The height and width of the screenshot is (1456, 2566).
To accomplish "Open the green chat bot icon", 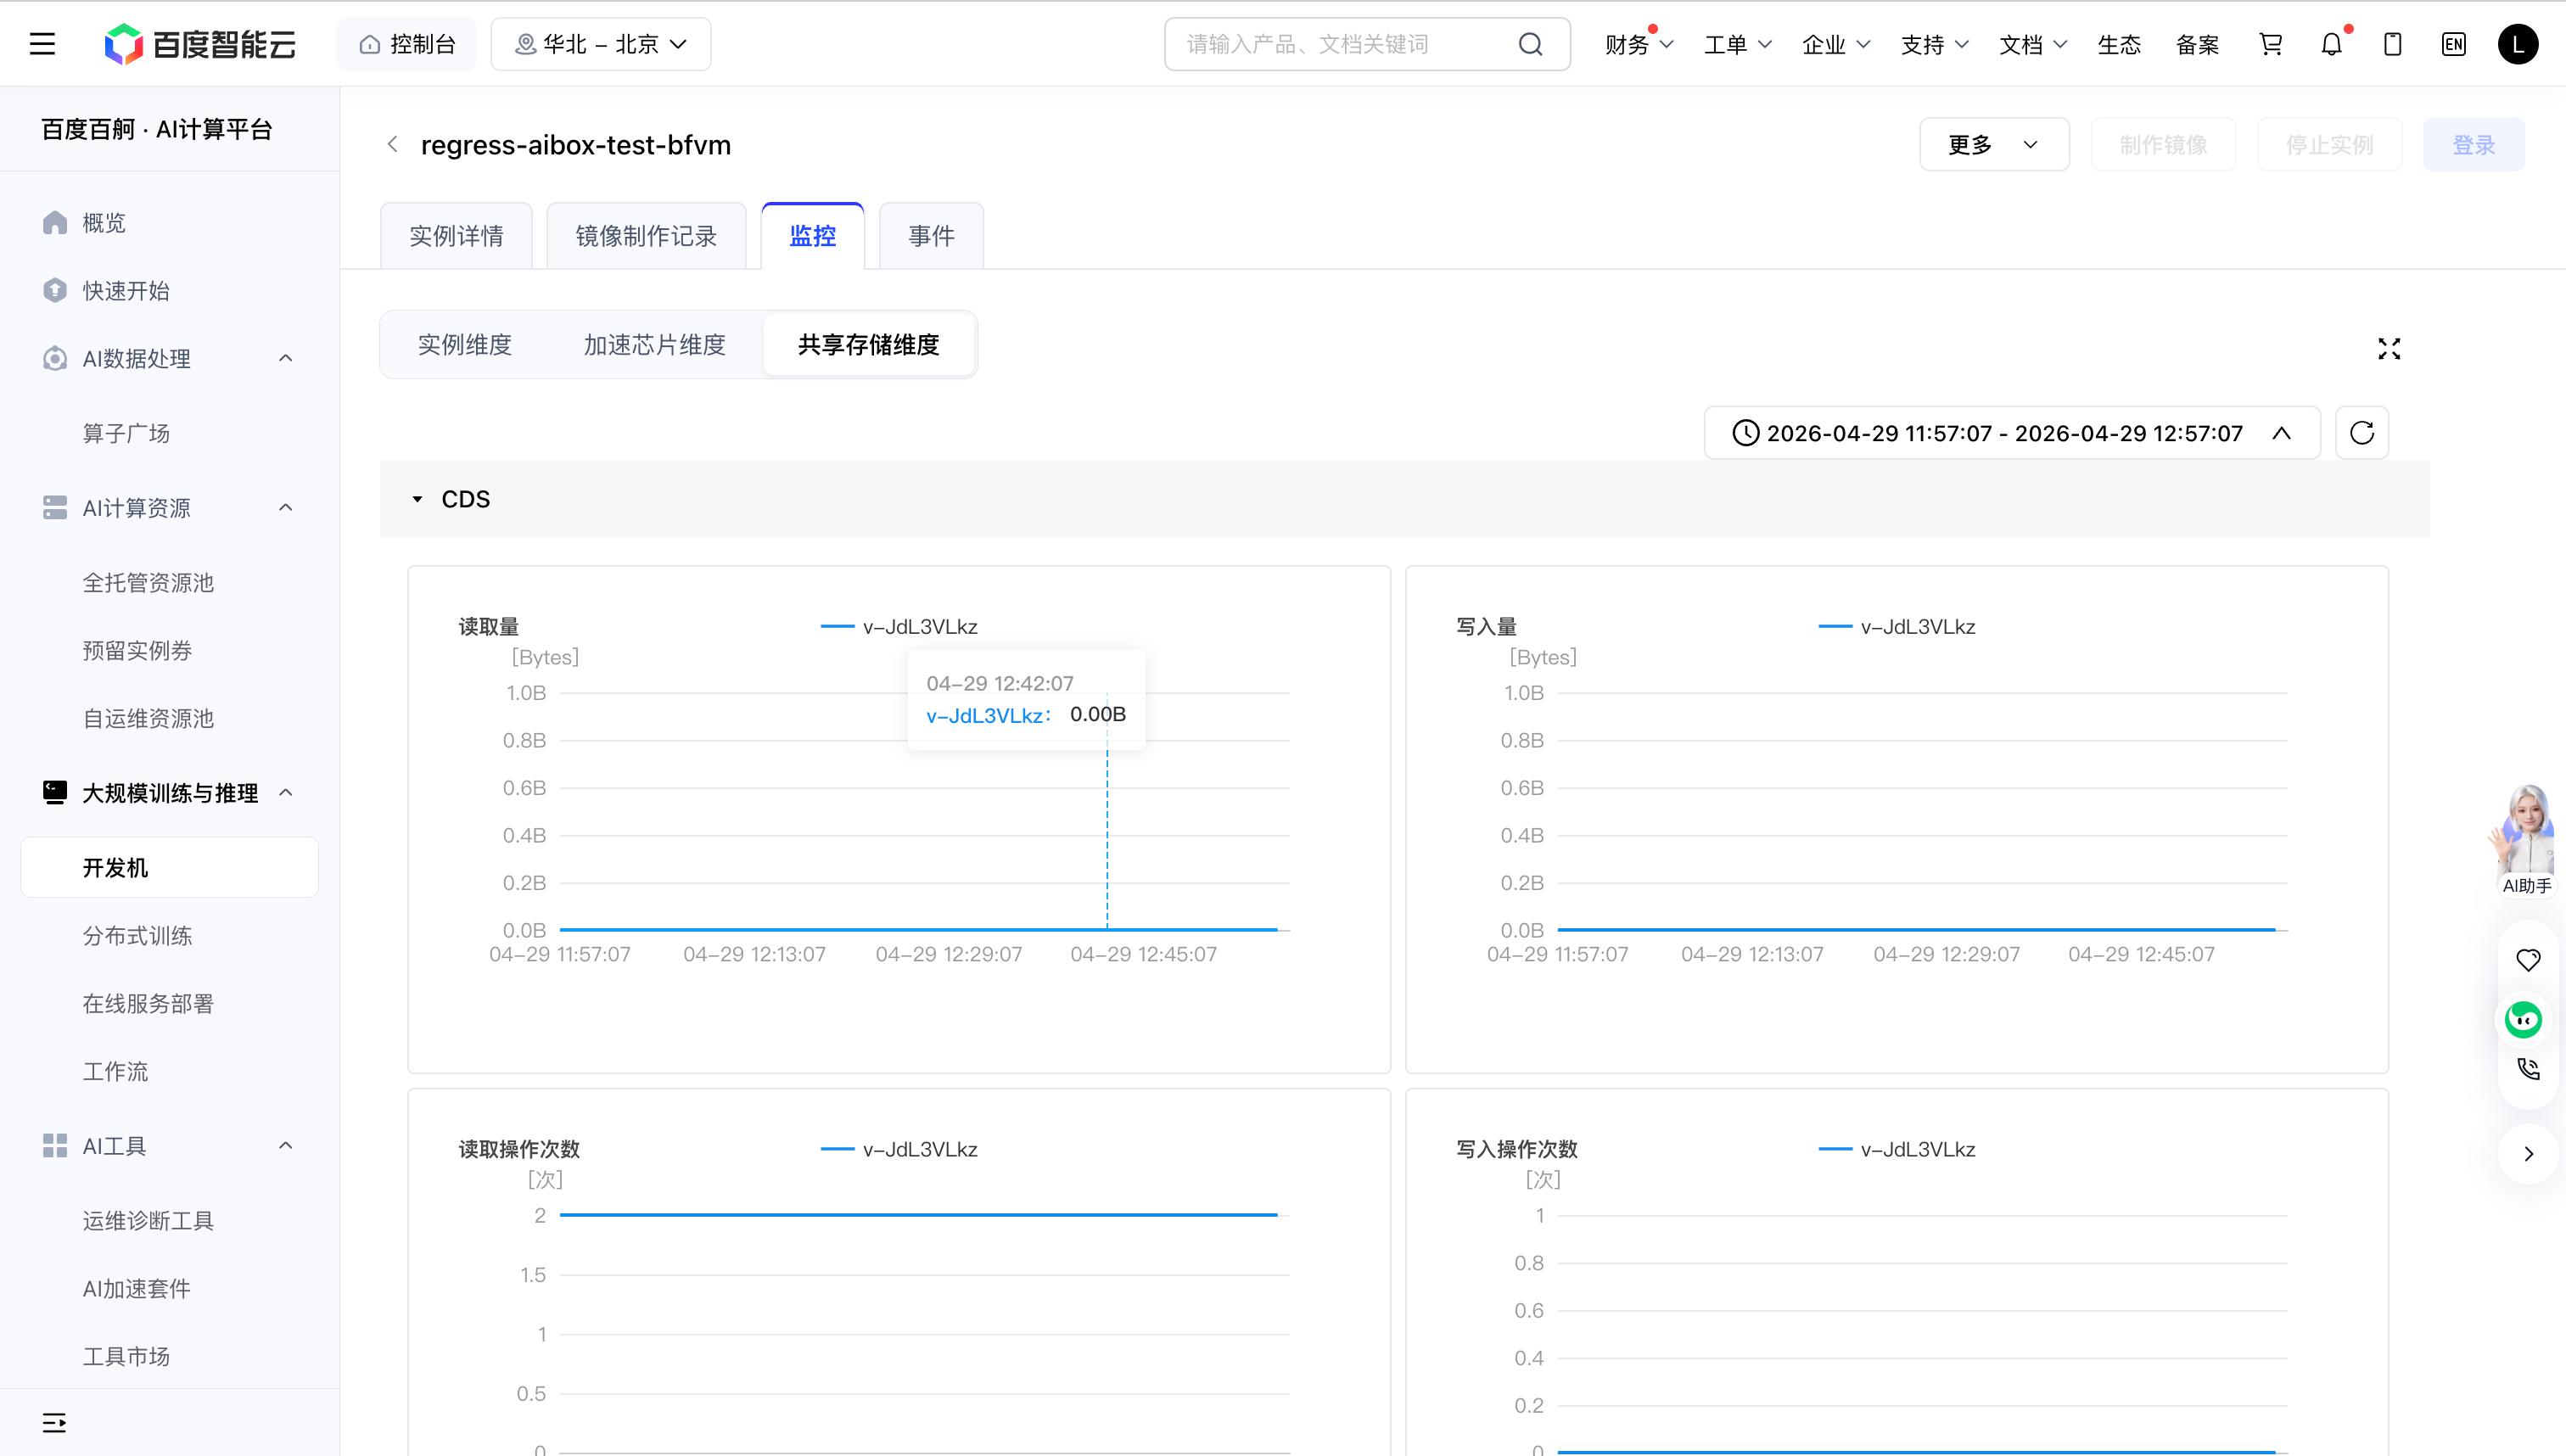I will [x=2523, y=1019].
